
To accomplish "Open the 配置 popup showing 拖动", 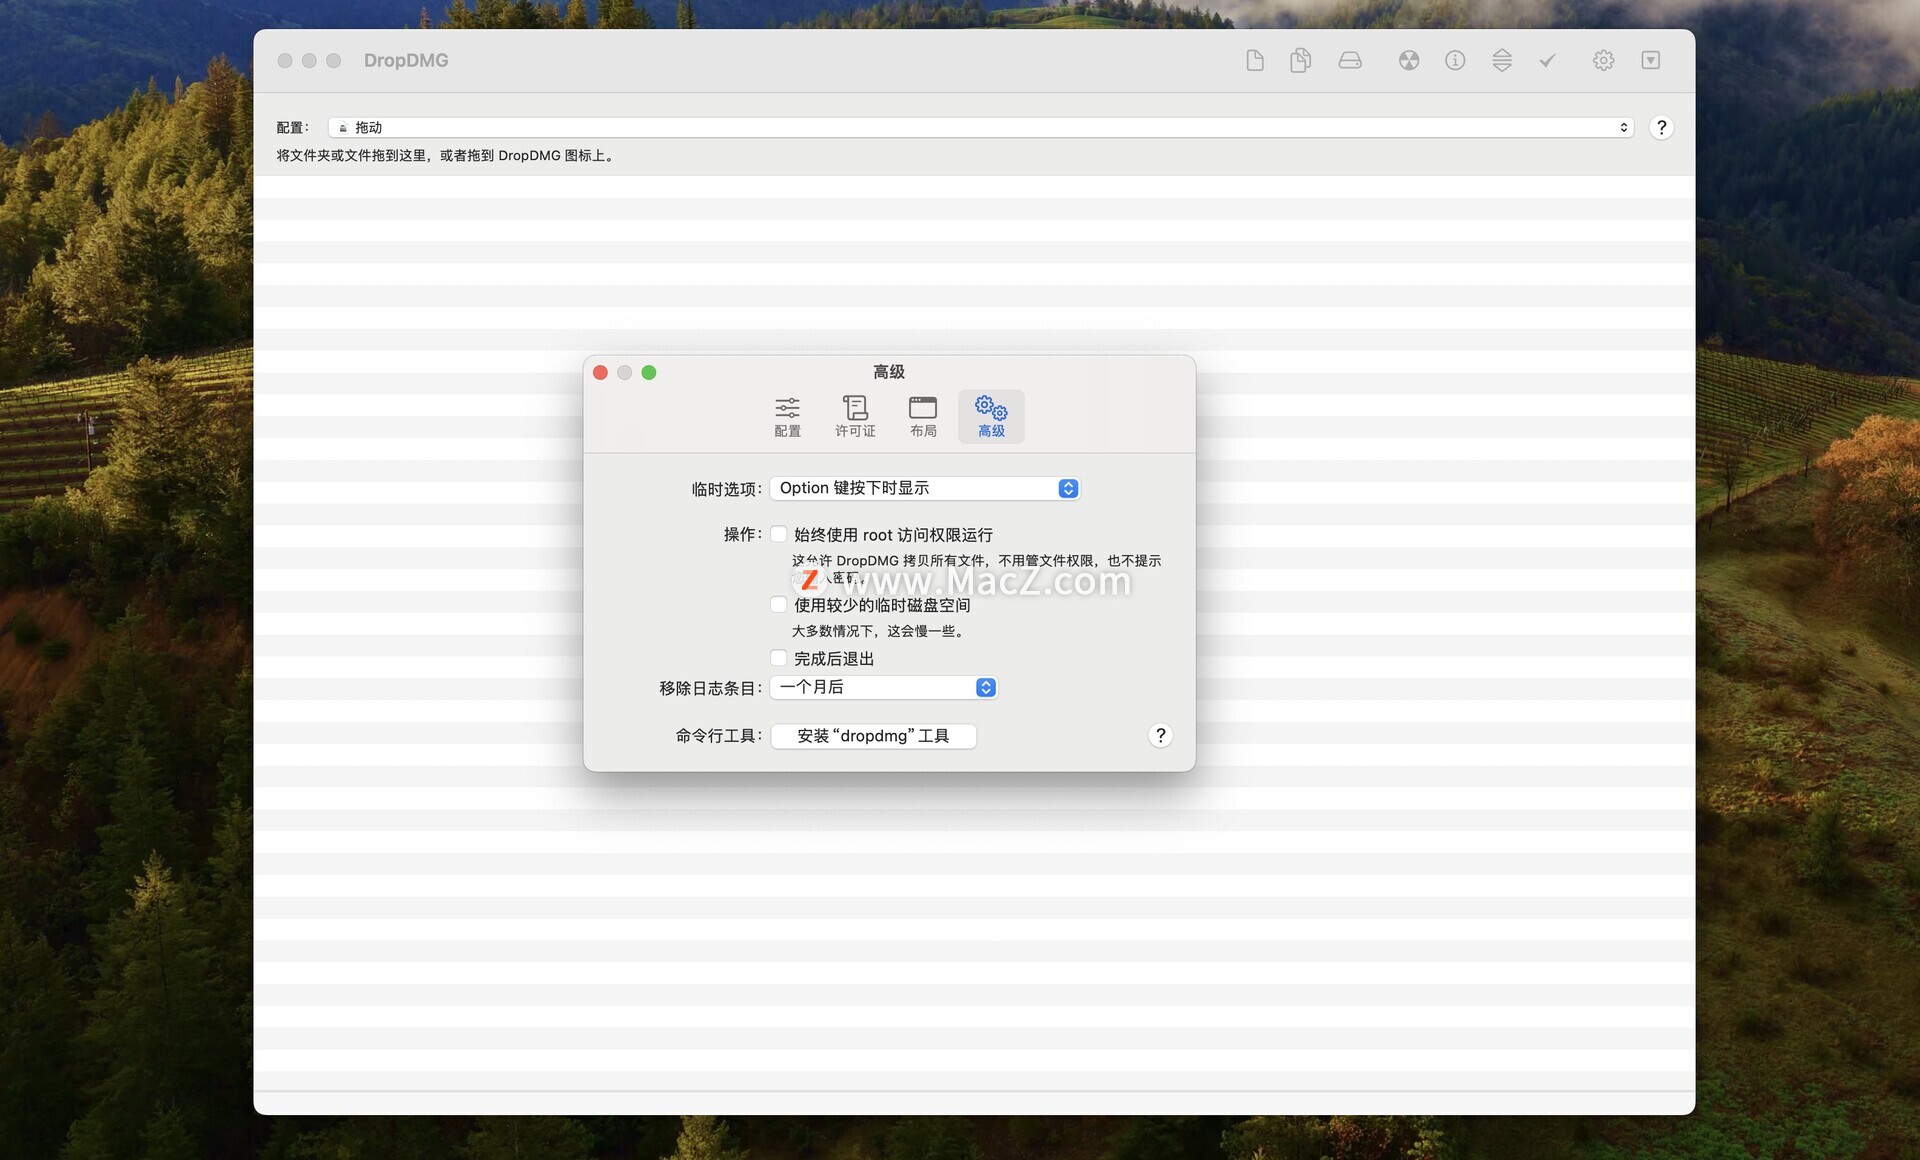I will [x=981, y=128].
